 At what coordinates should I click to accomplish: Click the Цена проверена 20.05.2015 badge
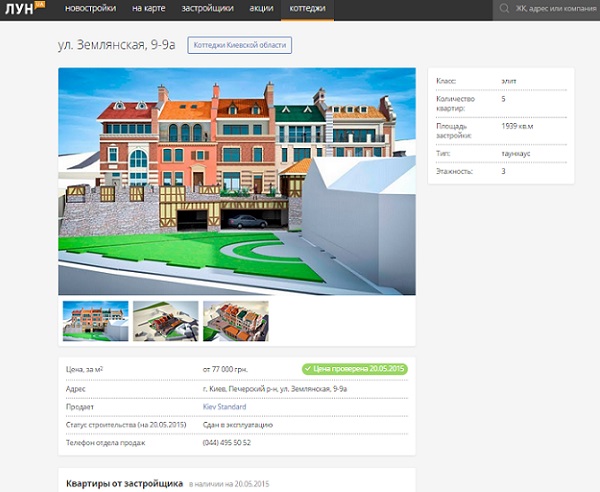point(355,369)
